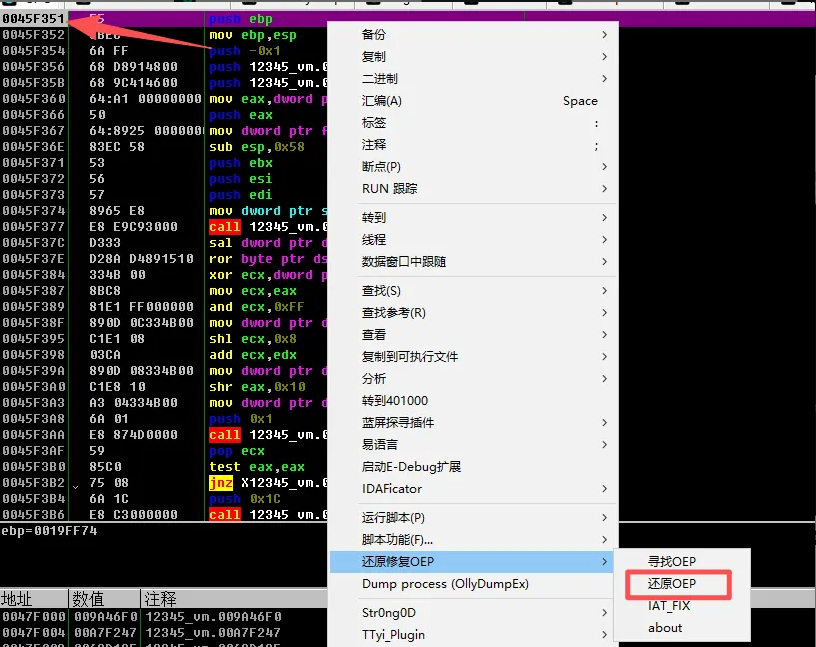
Task: Open the RUN 跟踪 submenu
Action: pos(473,188)
